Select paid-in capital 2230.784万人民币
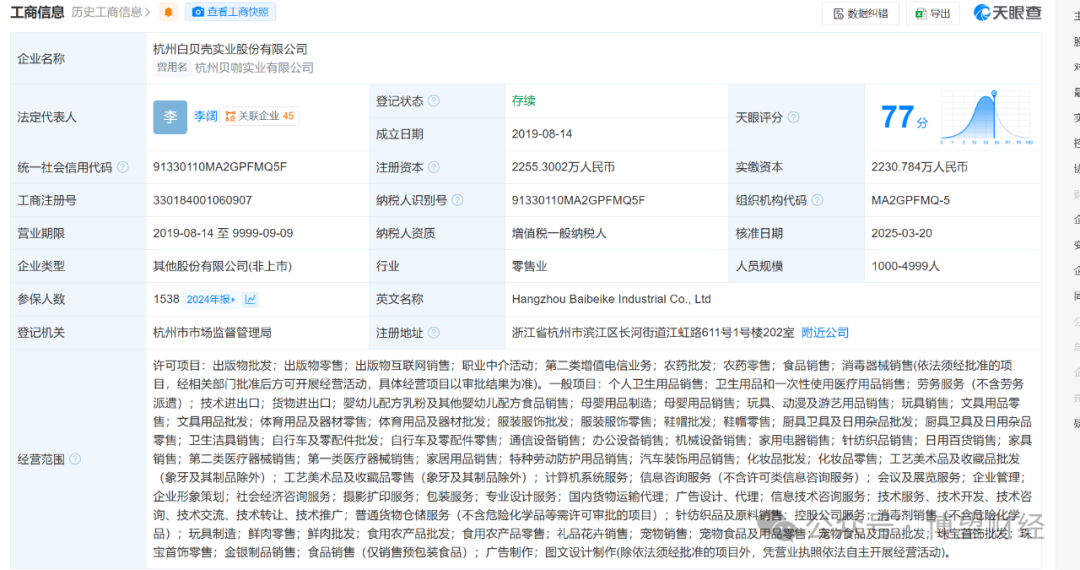The image size is (1080, 570). coord(920,167)
